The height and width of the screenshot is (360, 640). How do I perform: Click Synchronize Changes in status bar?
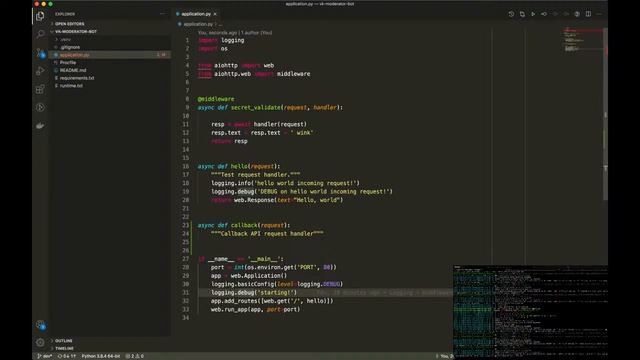[67, 356]
